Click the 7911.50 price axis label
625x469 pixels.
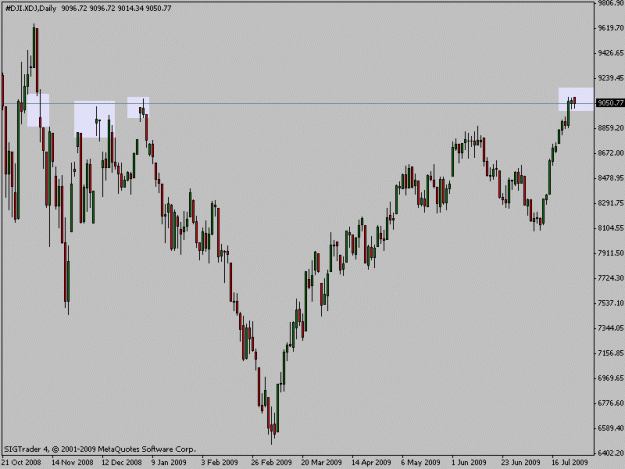610,253
